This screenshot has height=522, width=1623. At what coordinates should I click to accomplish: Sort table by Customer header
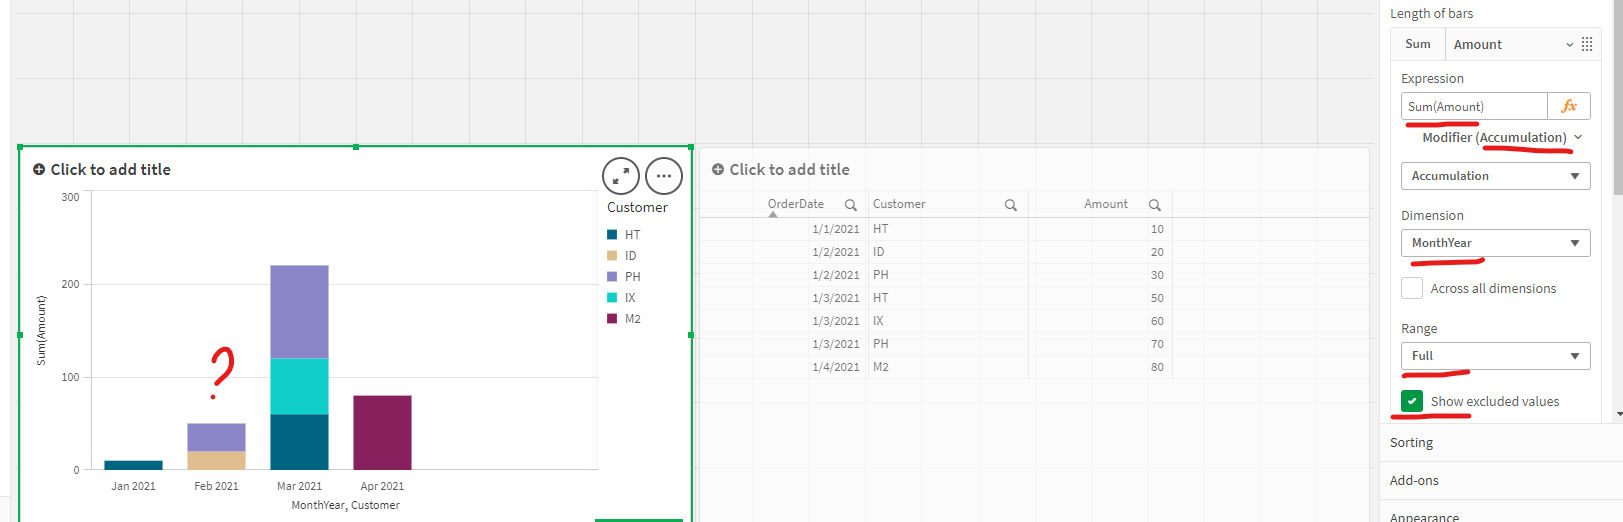point(899,204)
